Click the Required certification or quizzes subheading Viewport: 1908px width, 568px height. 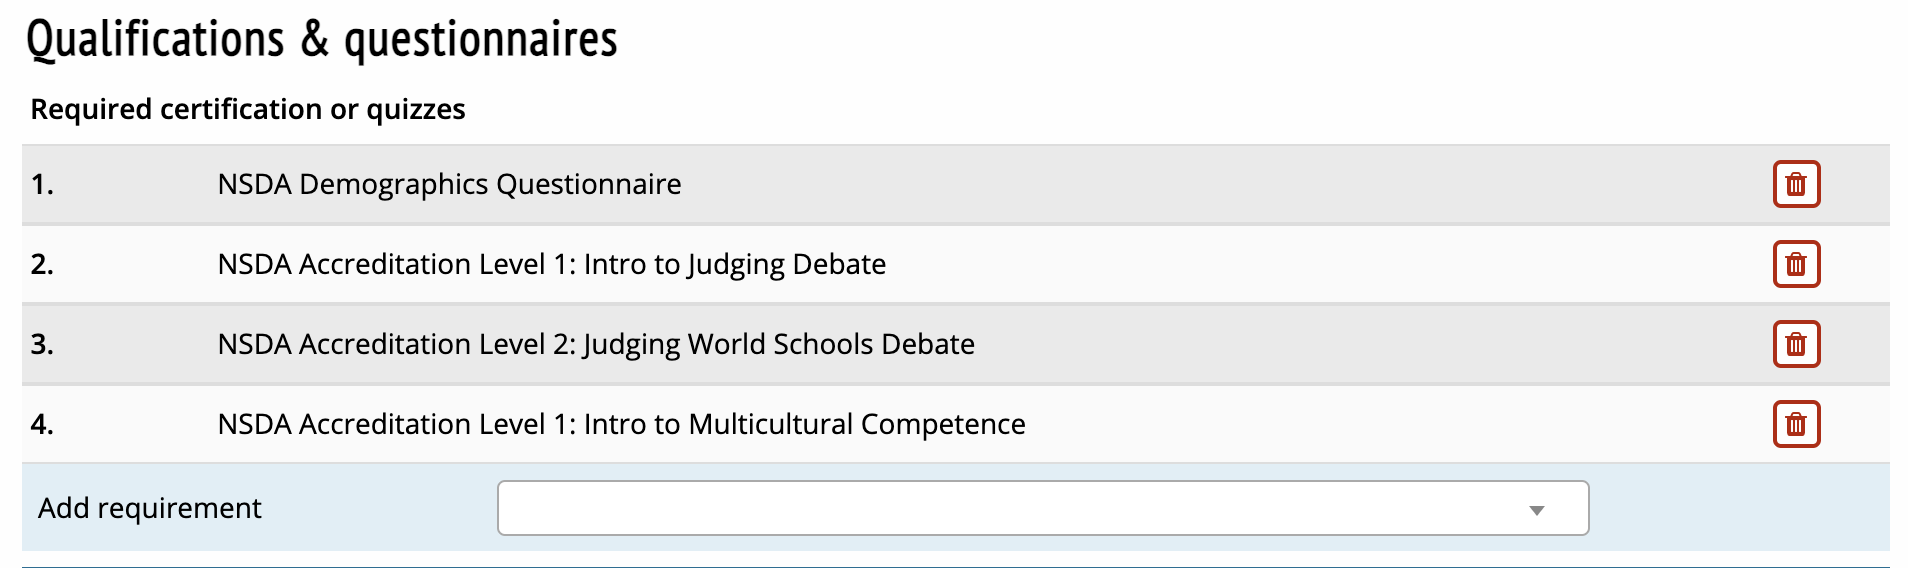pyautogui.click(x=248, y=109)
